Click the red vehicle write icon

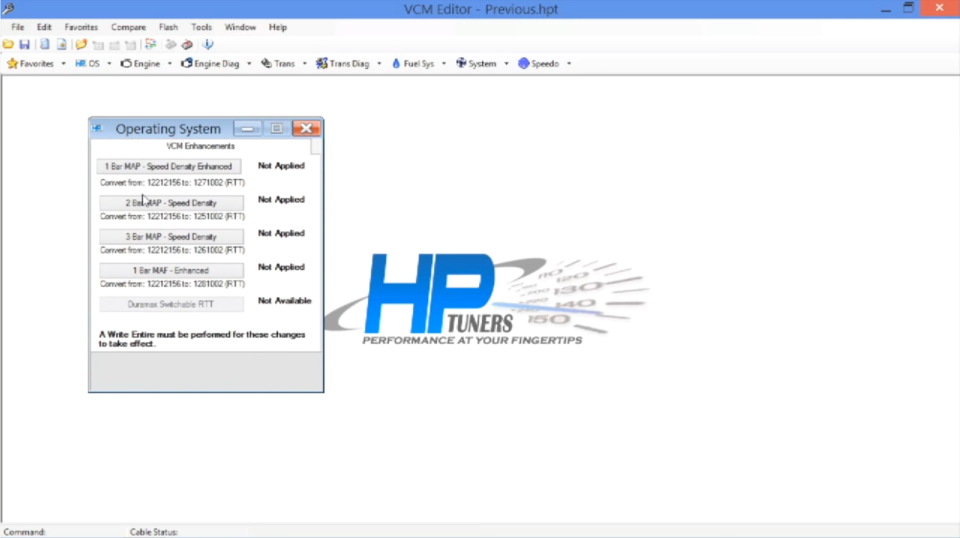click(187, 44)
